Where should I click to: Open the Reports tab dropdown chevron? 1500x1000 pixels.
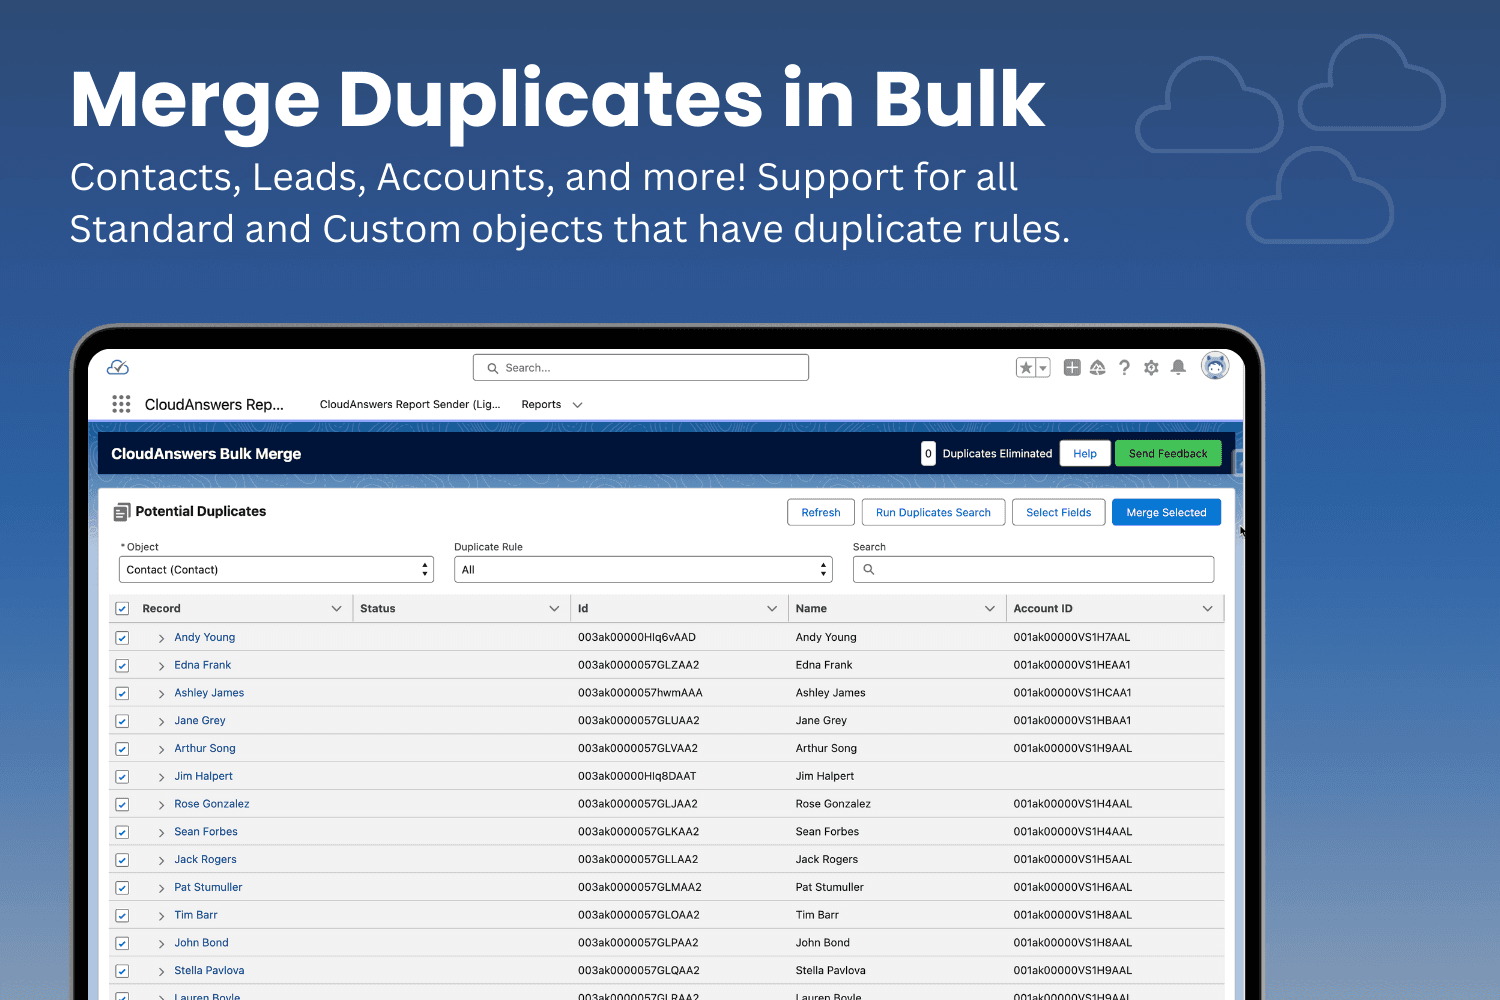(577, 405)
